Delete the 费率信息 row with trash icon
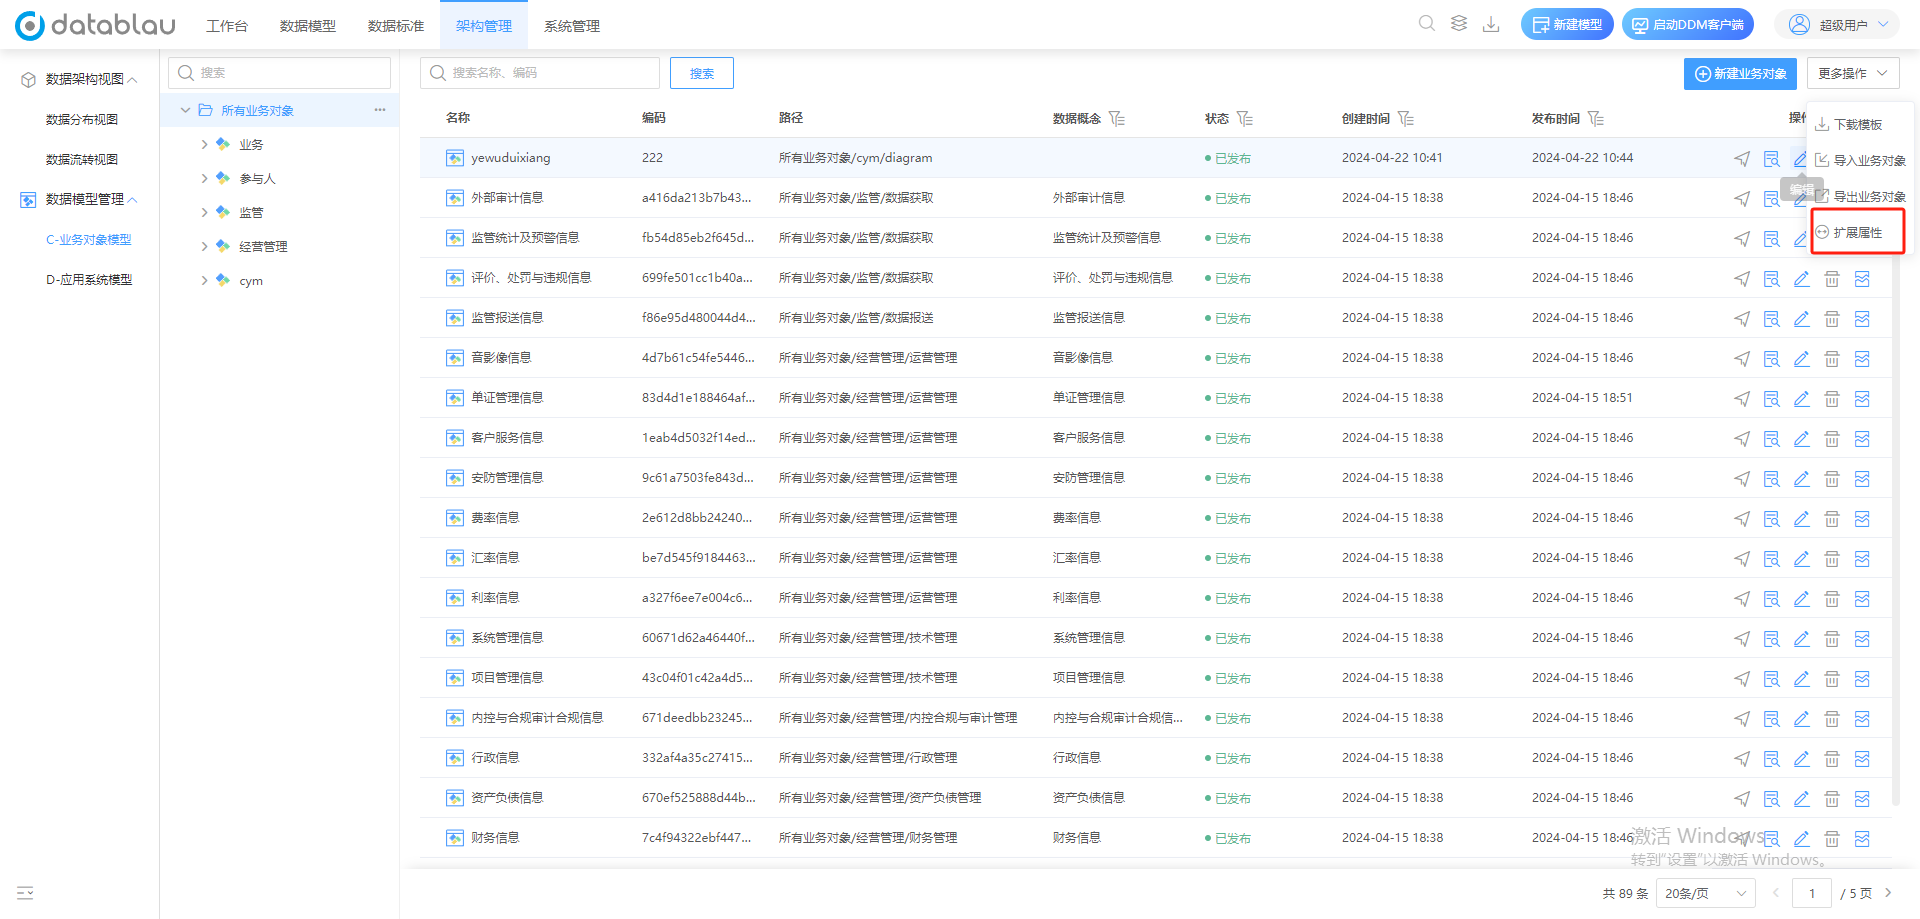 [1832, 519]
